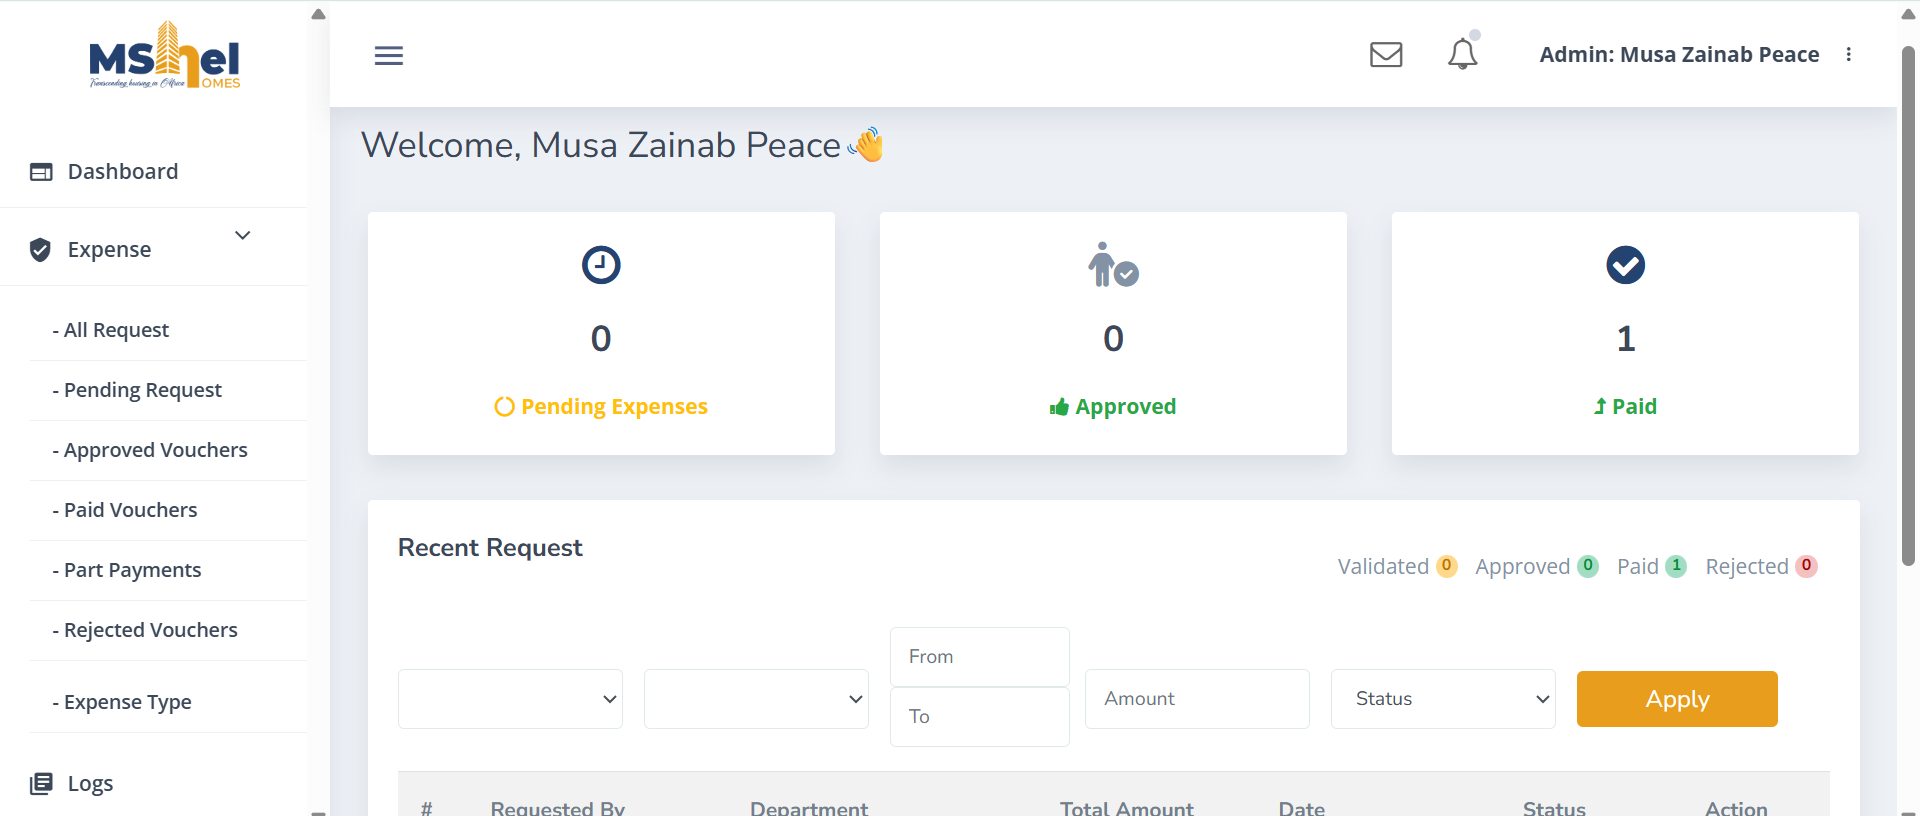Click the approved person-check icon
This screenshot has width=1920, height=816.
[1113, 265]
